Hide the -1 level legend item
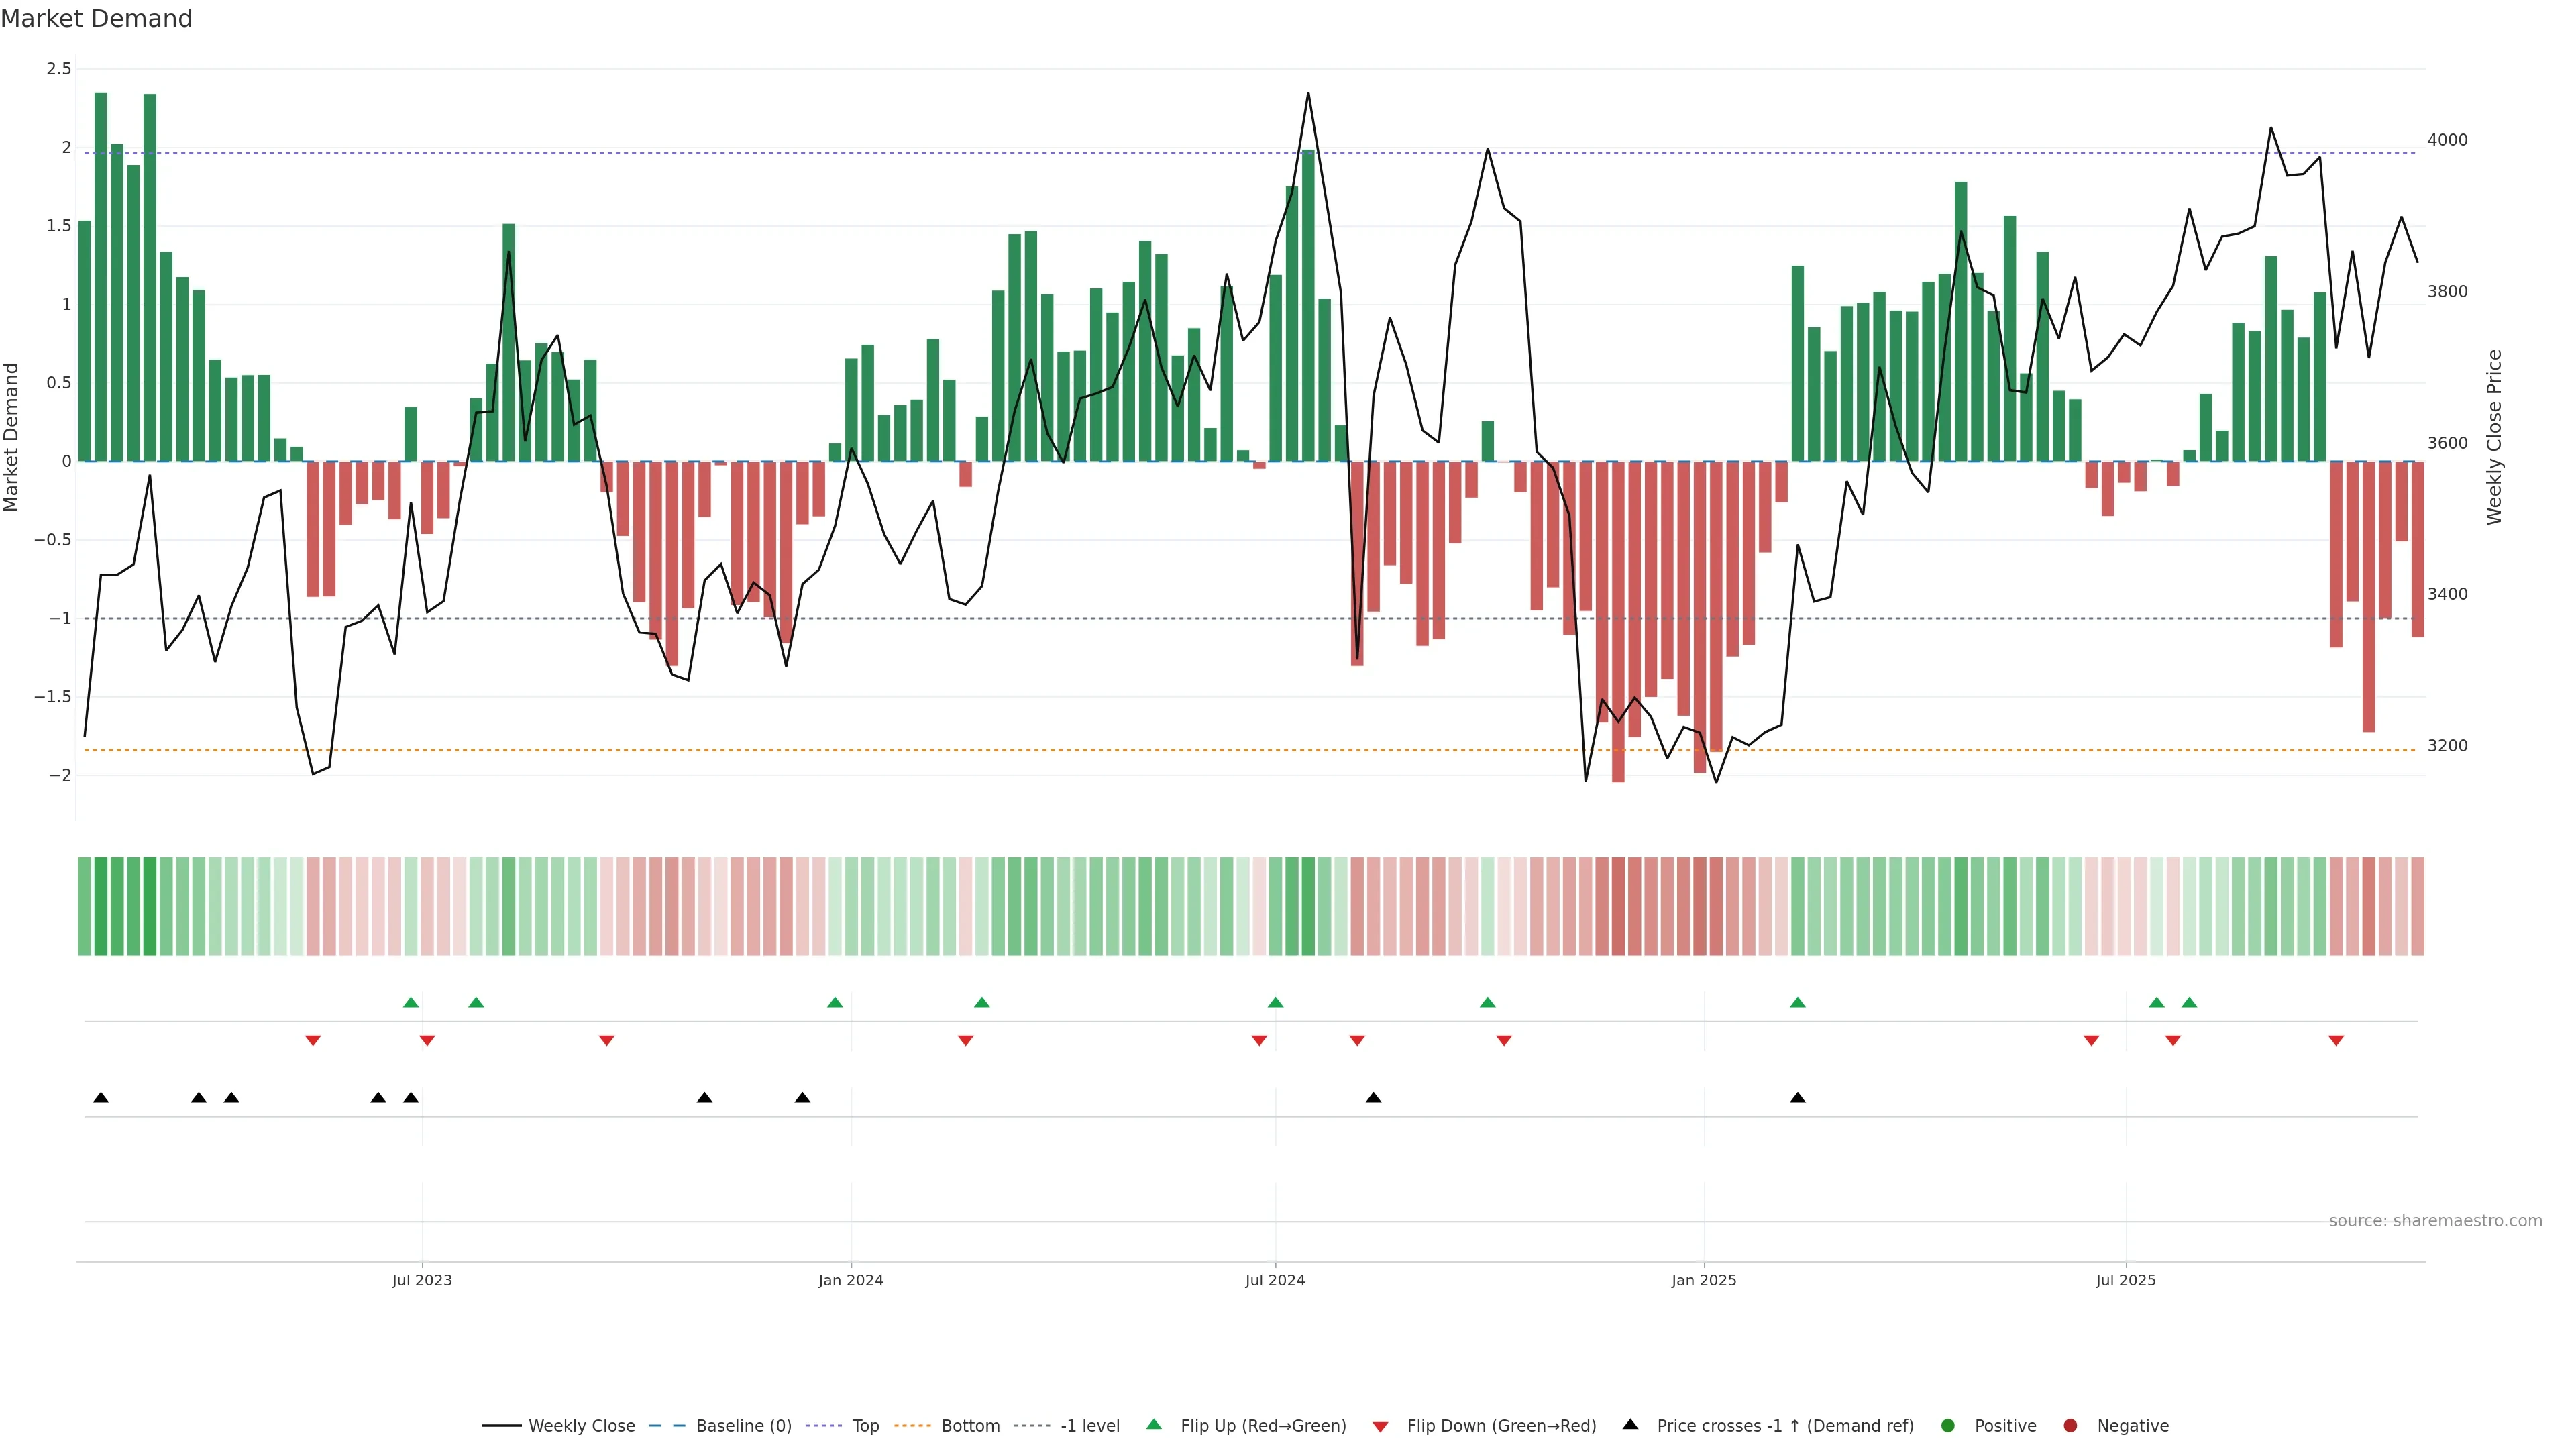Viewport: 2576px width, 1449px height. [x=1089, y=1426]
